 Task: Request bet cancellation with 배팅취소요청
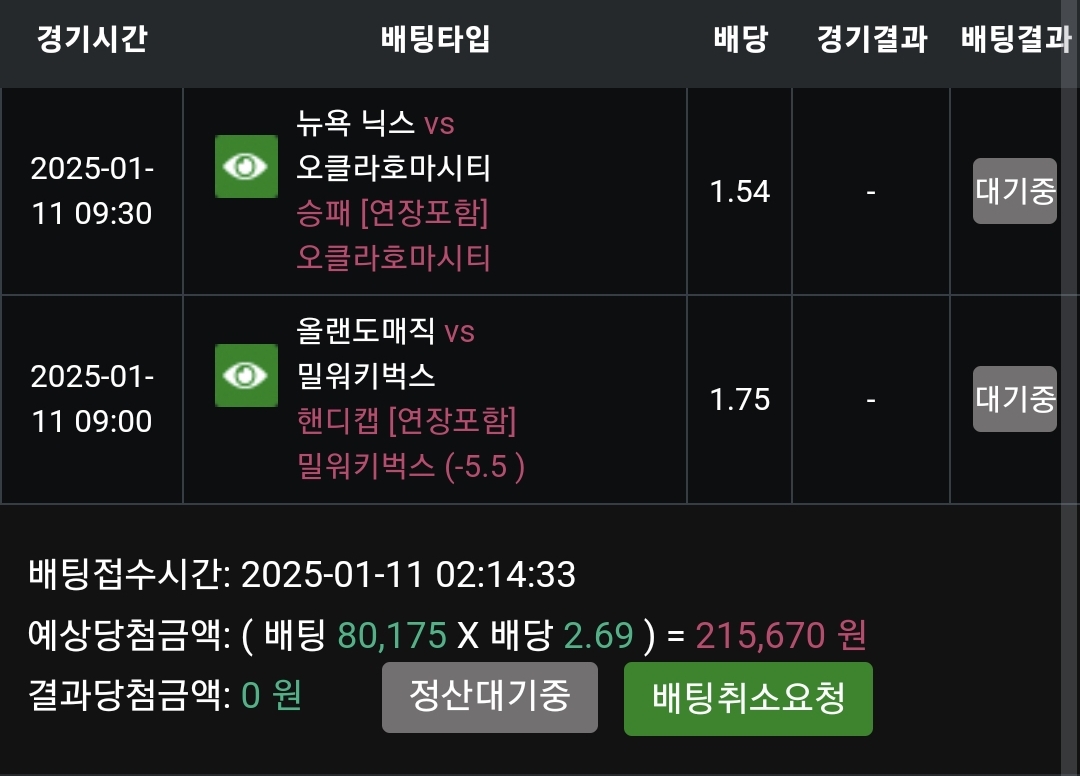748,698
